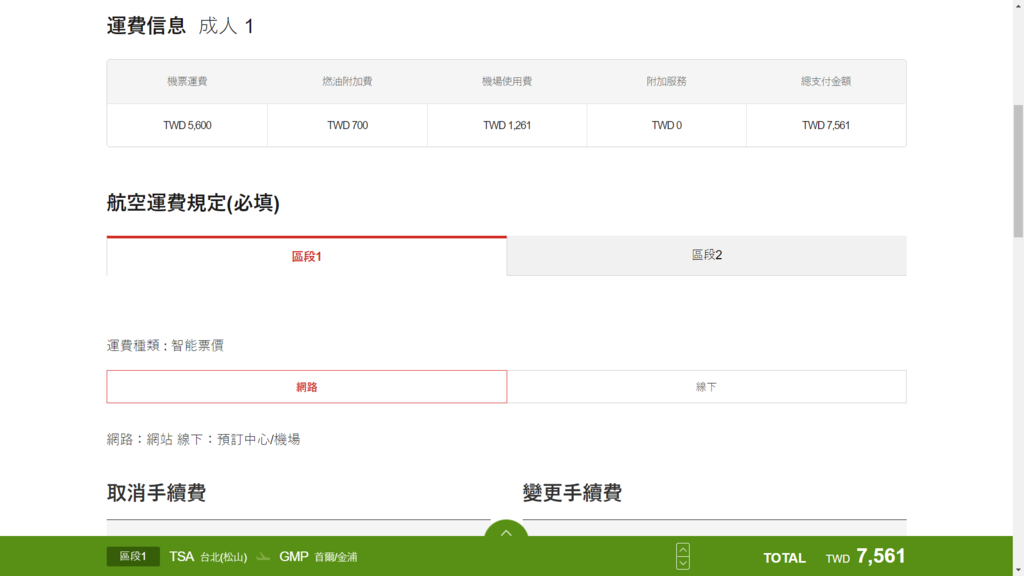The width and height of the screenshot is (1024, 576).
Task: Click the 附加服務 column header
Action: (x=667, y=82)
